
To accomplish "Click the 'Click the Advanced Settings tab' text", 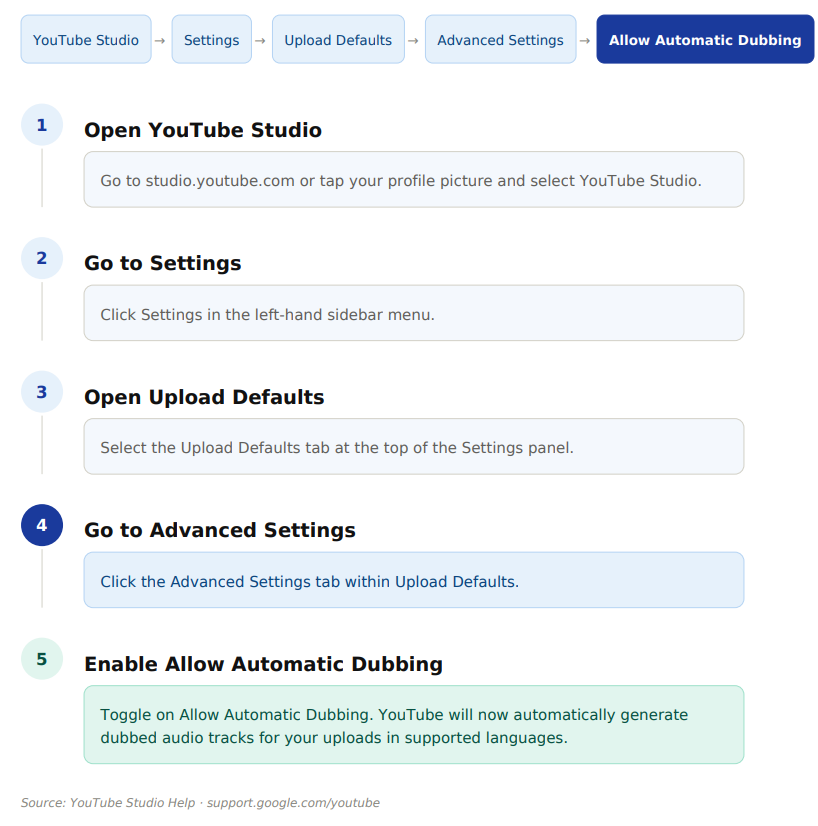I will (x=309, y=582).
